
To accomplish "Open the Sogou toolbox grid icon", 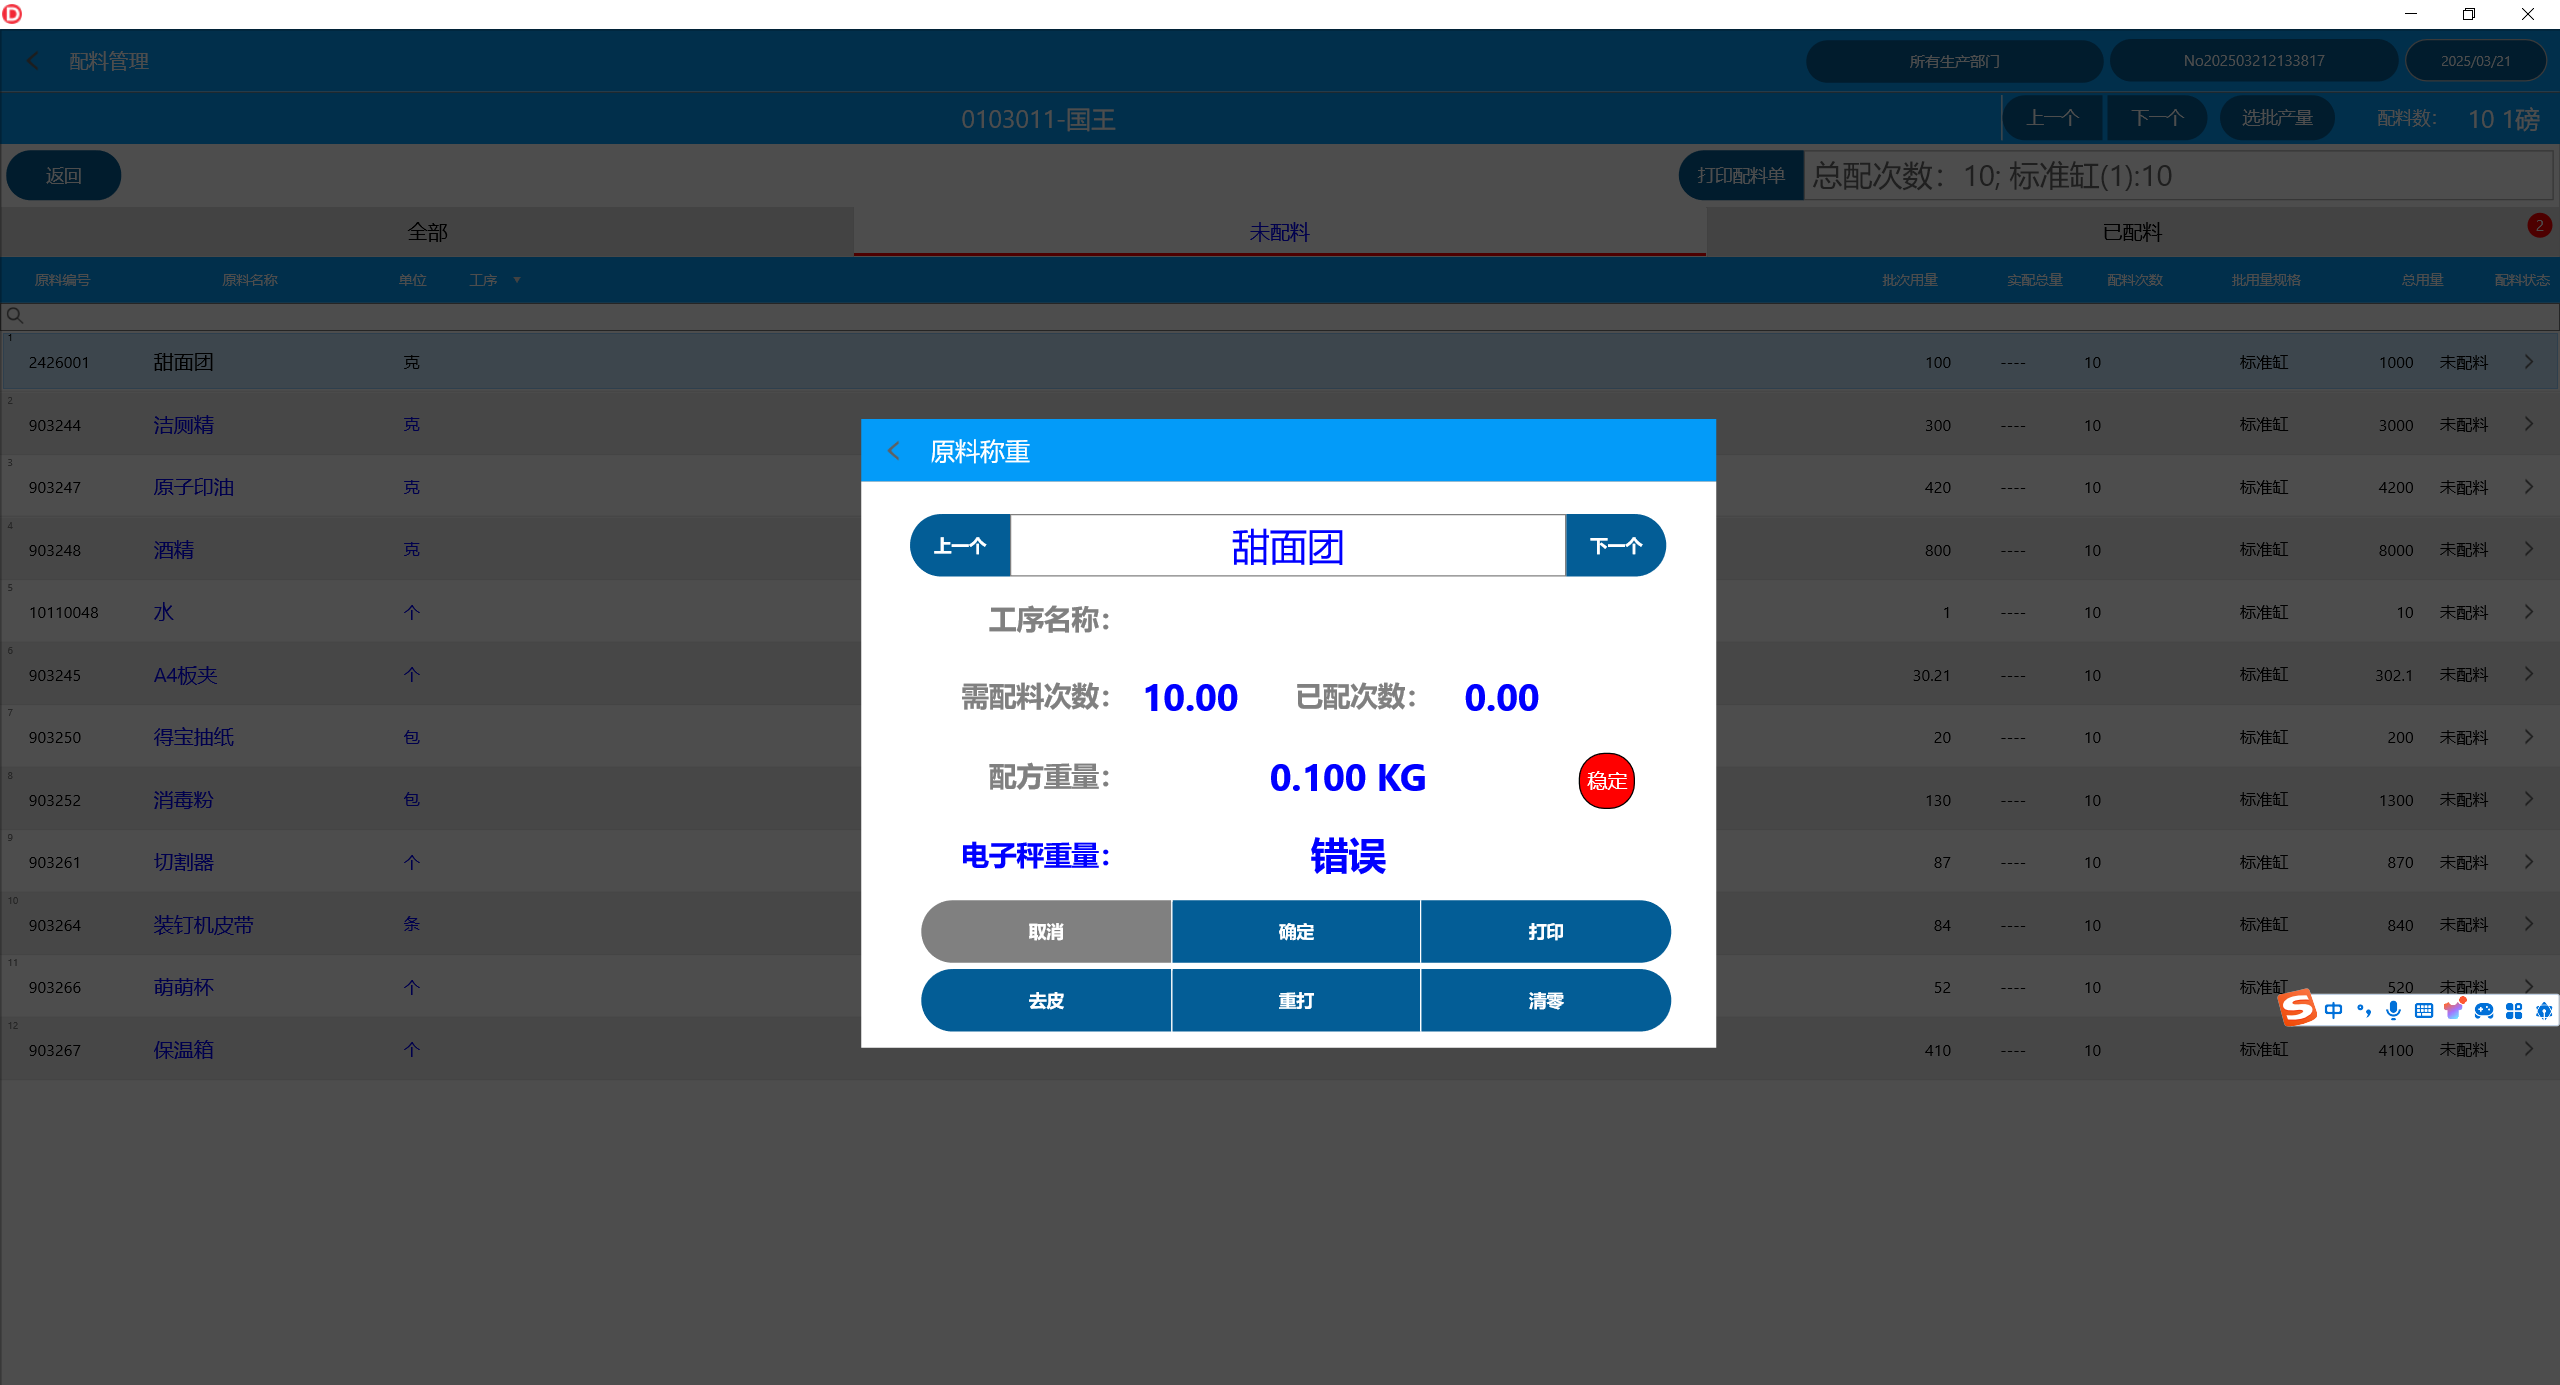I will (2514, 1010).
